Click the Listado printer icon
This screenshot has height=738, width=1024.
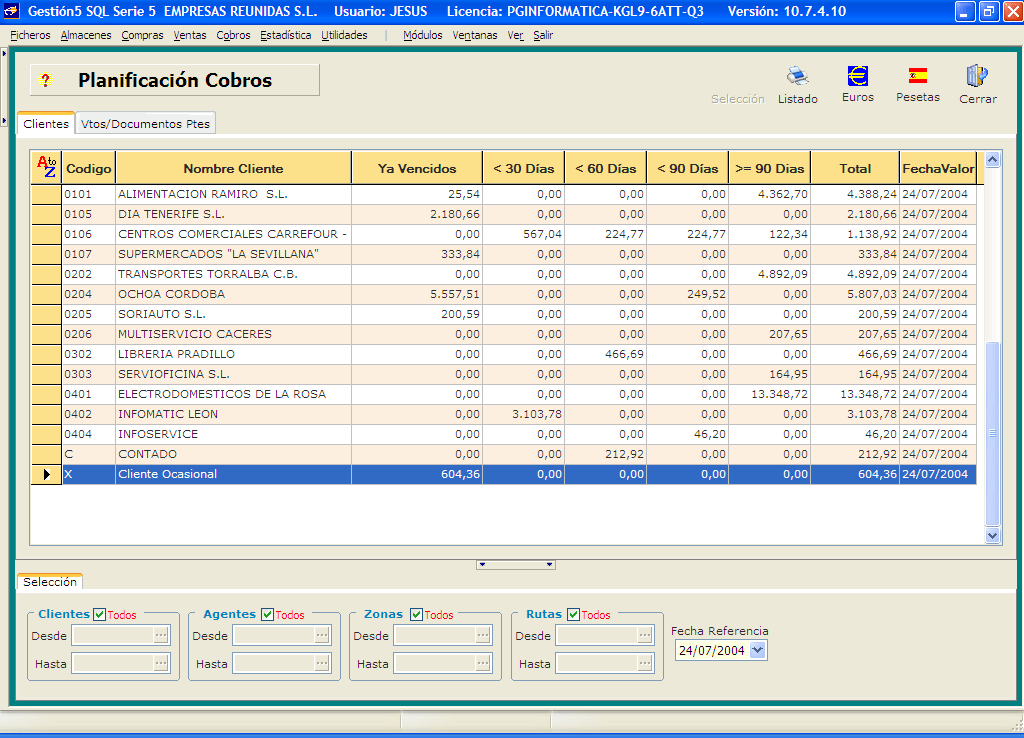(797, 77)
